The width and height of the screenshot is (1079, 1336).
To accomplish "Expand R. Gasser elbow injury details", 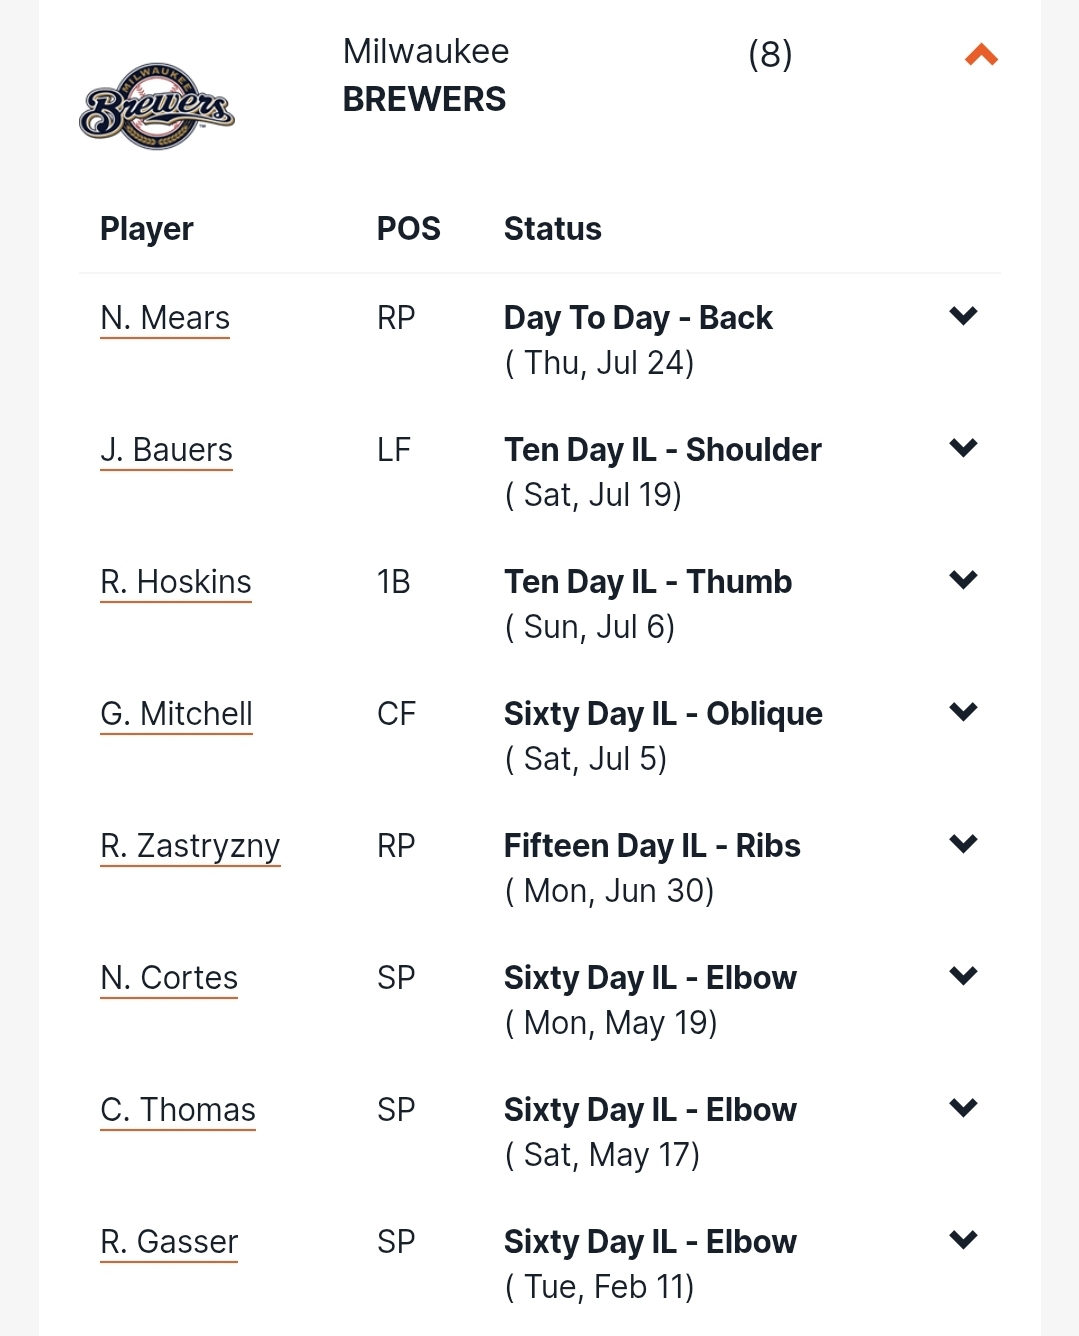I will (963, 1240).
